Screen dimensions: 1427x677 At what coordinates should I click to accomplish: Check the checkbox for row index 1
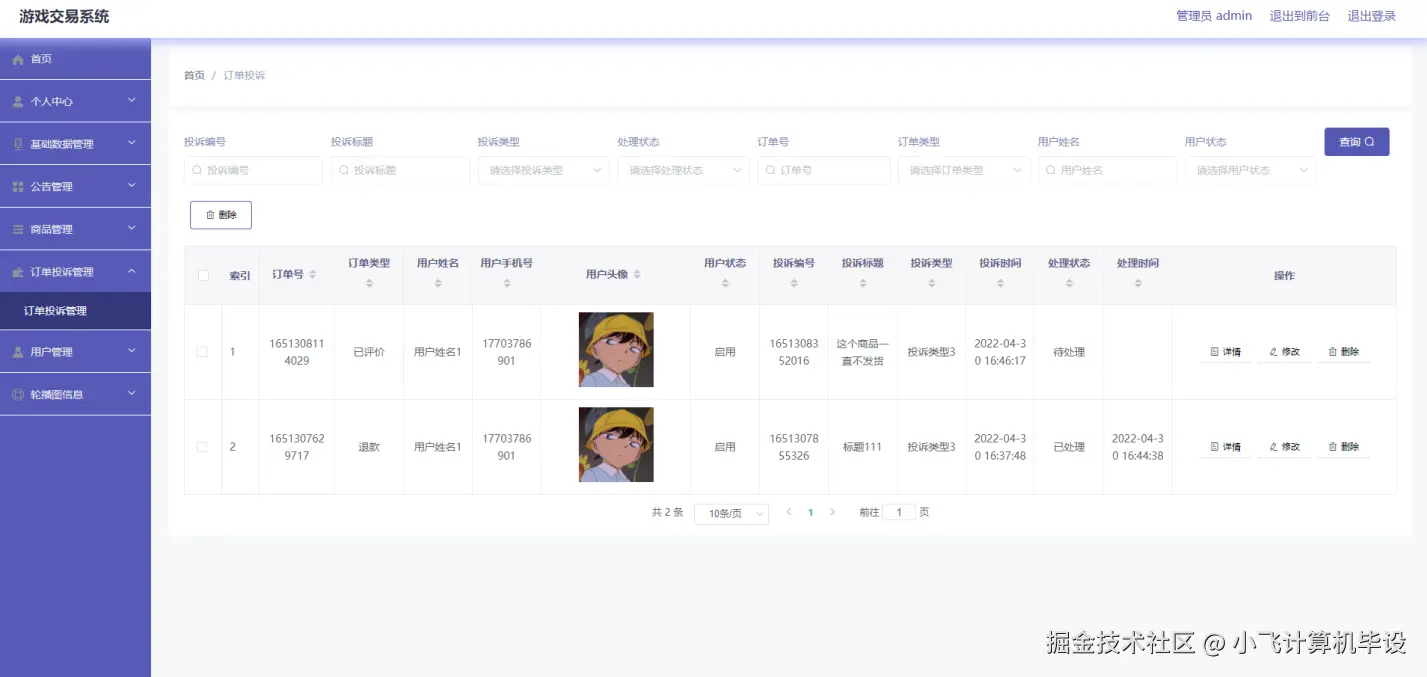[x=202, y=351]
